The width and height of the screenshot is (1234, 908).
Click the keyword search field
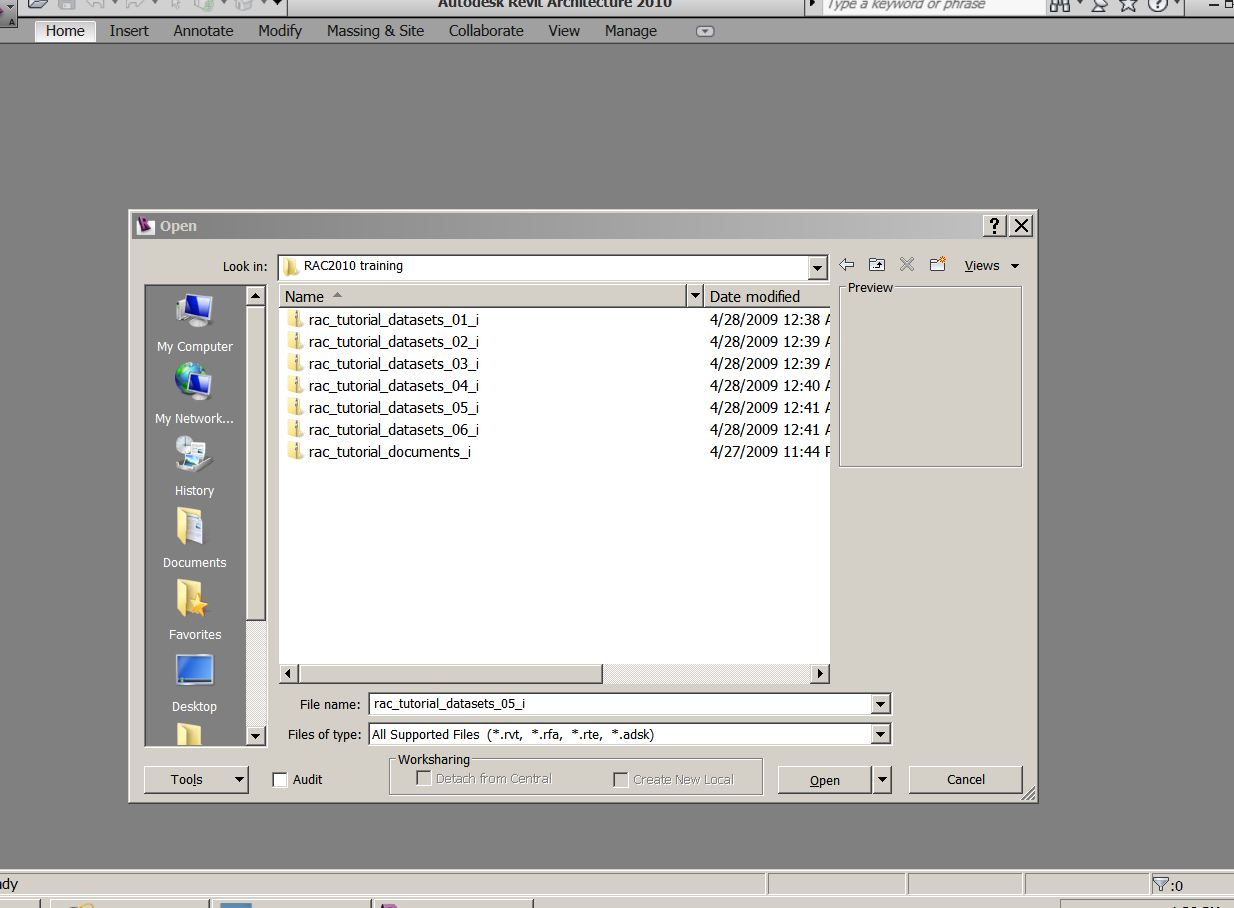[x=932, y=5]
